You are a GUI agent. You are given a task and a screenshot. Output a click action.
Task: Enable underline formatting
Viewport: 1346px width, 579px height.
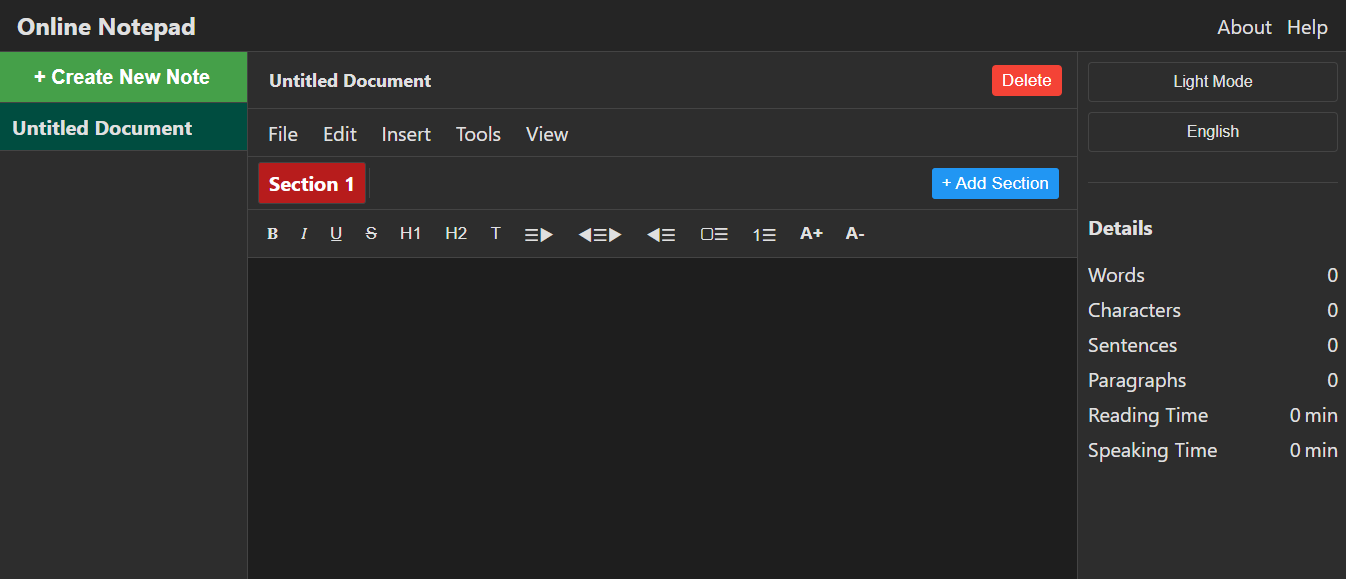coord(336,233)
